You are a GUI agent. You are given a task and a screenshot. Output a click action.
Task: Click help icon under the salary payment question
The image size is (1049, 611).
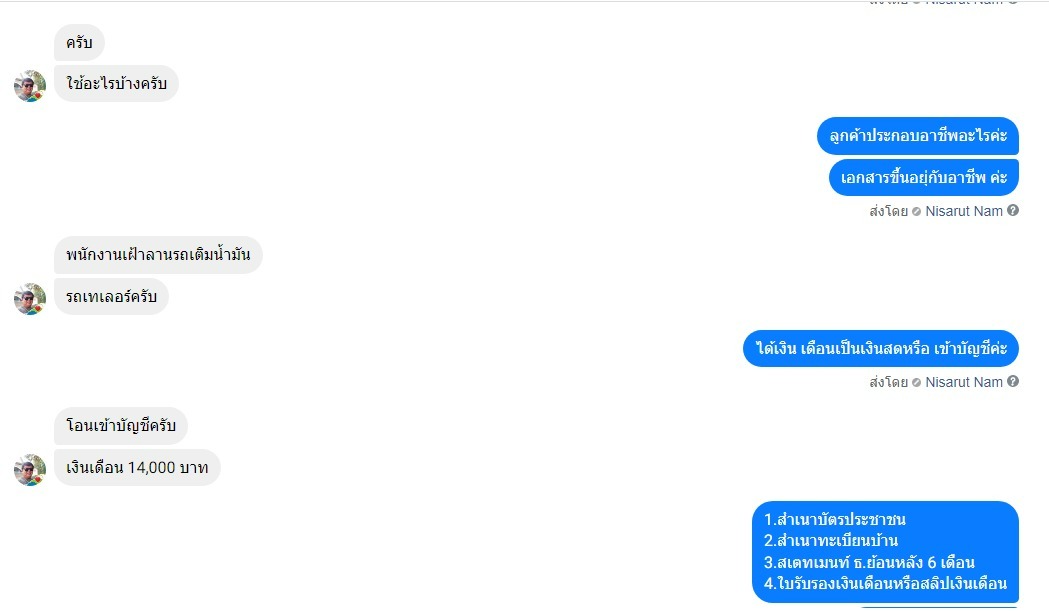pos(1013,381)
